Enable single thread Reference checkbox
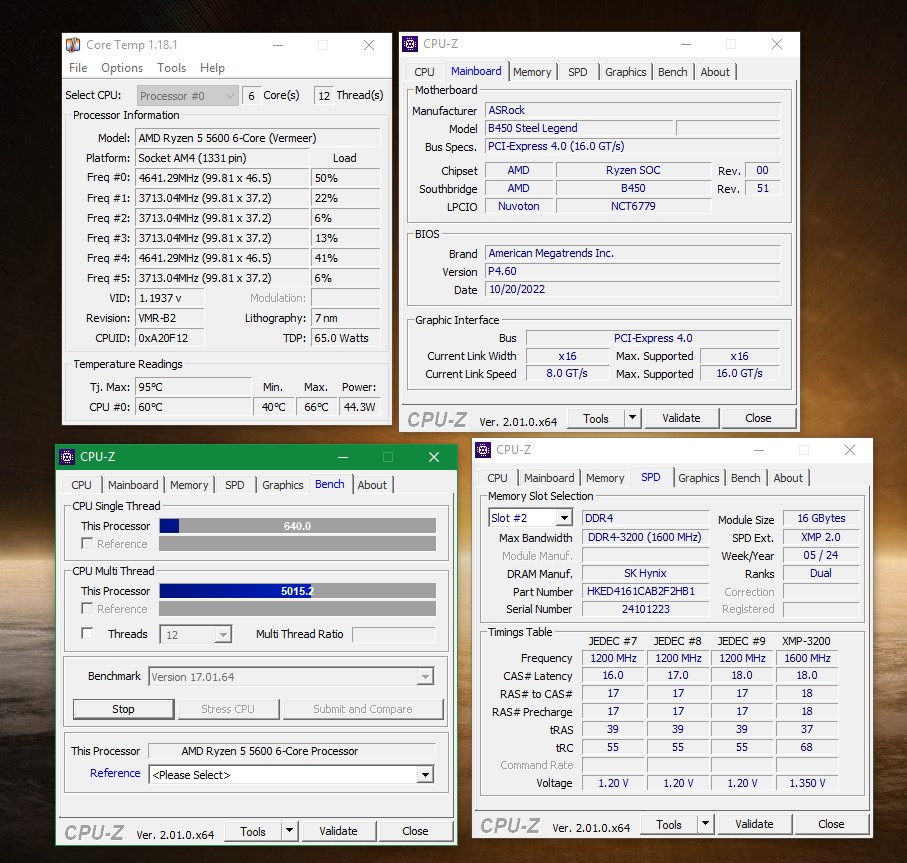The width and height of the screenshot is (907, 863). point(87,543)
